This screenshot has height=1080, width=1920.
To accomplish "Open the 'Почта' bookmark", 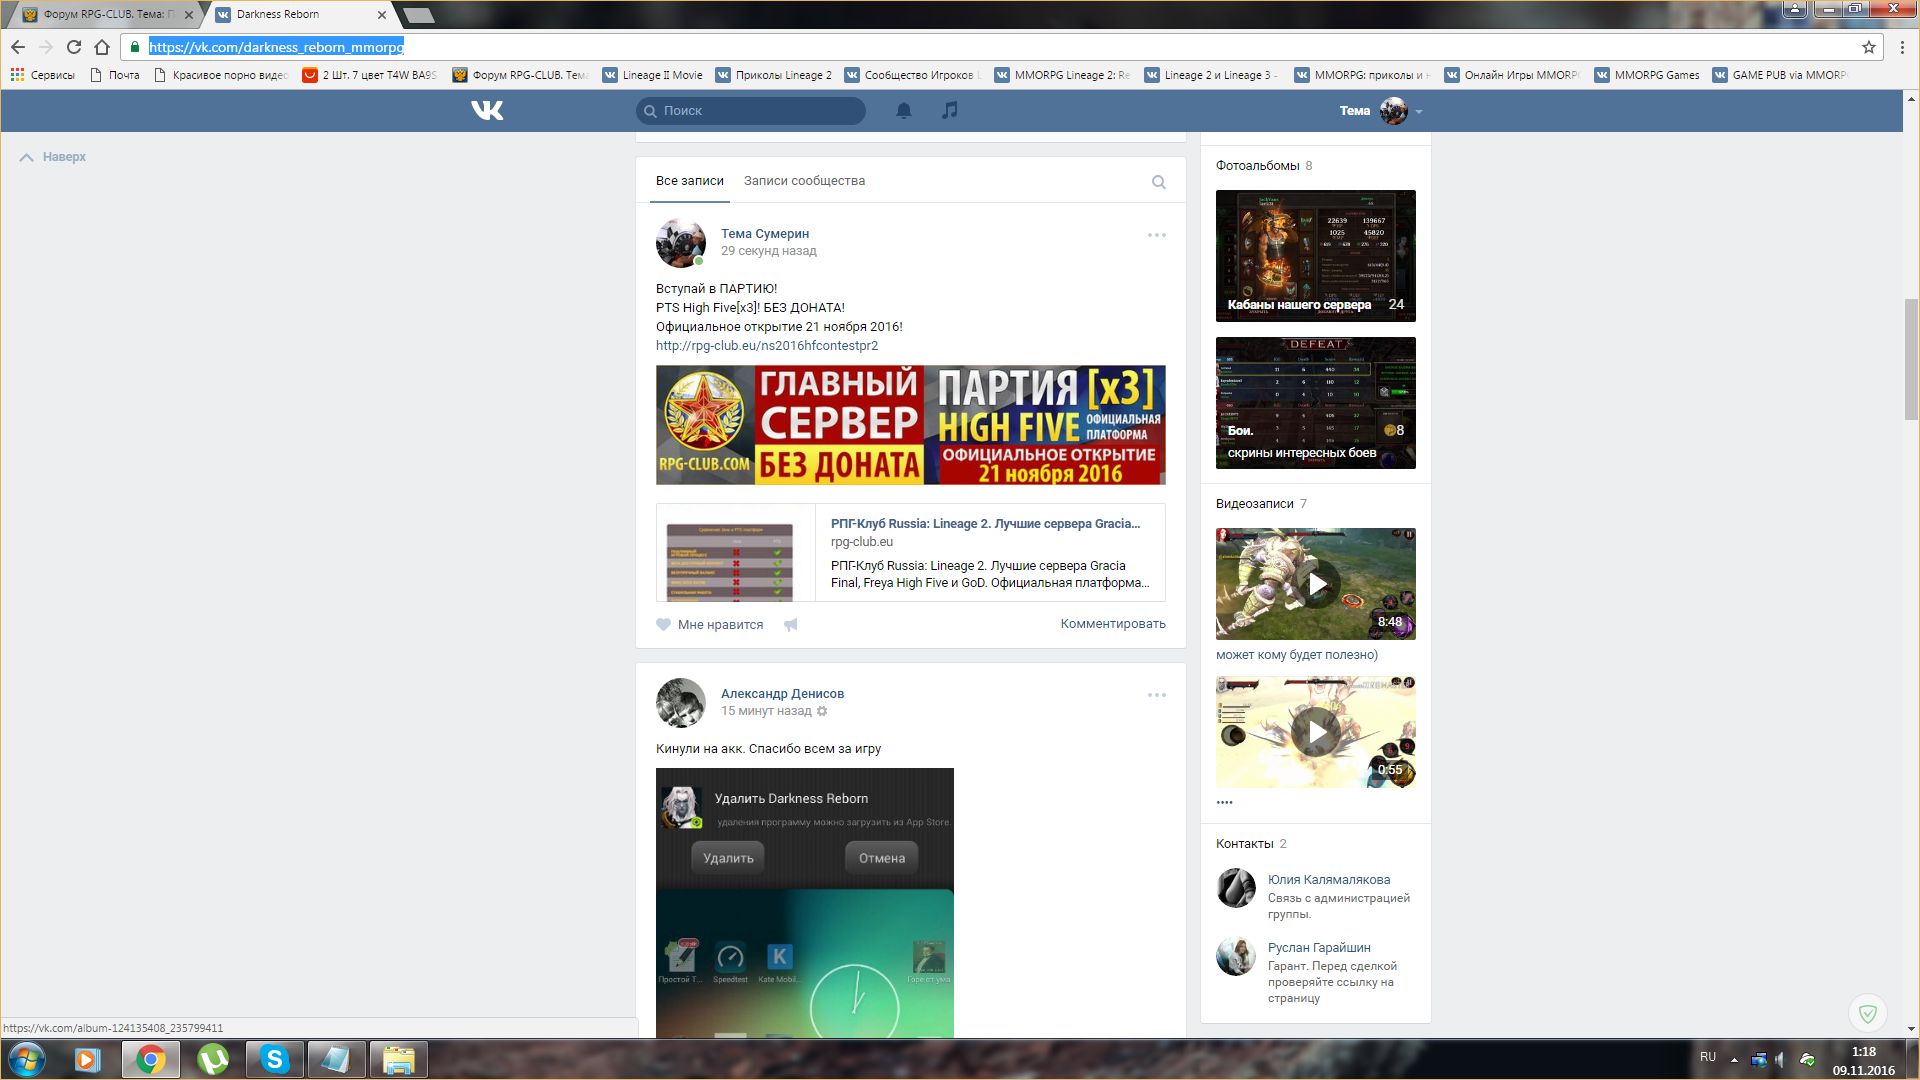I will coord(115,75).
